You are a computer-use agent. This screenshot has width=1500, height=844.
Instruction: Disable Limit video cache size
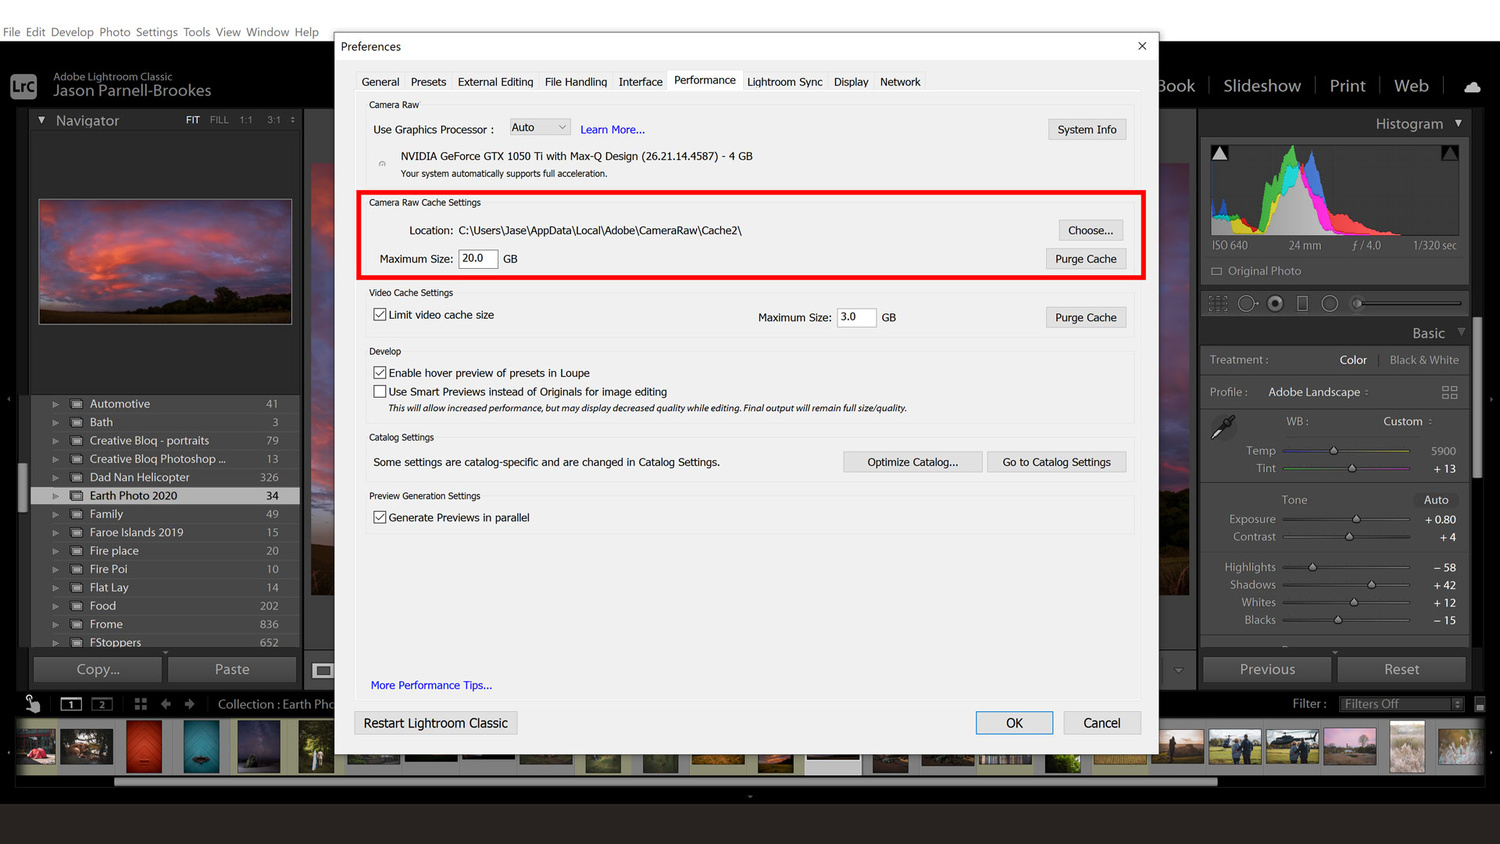(x=380, y=314)
